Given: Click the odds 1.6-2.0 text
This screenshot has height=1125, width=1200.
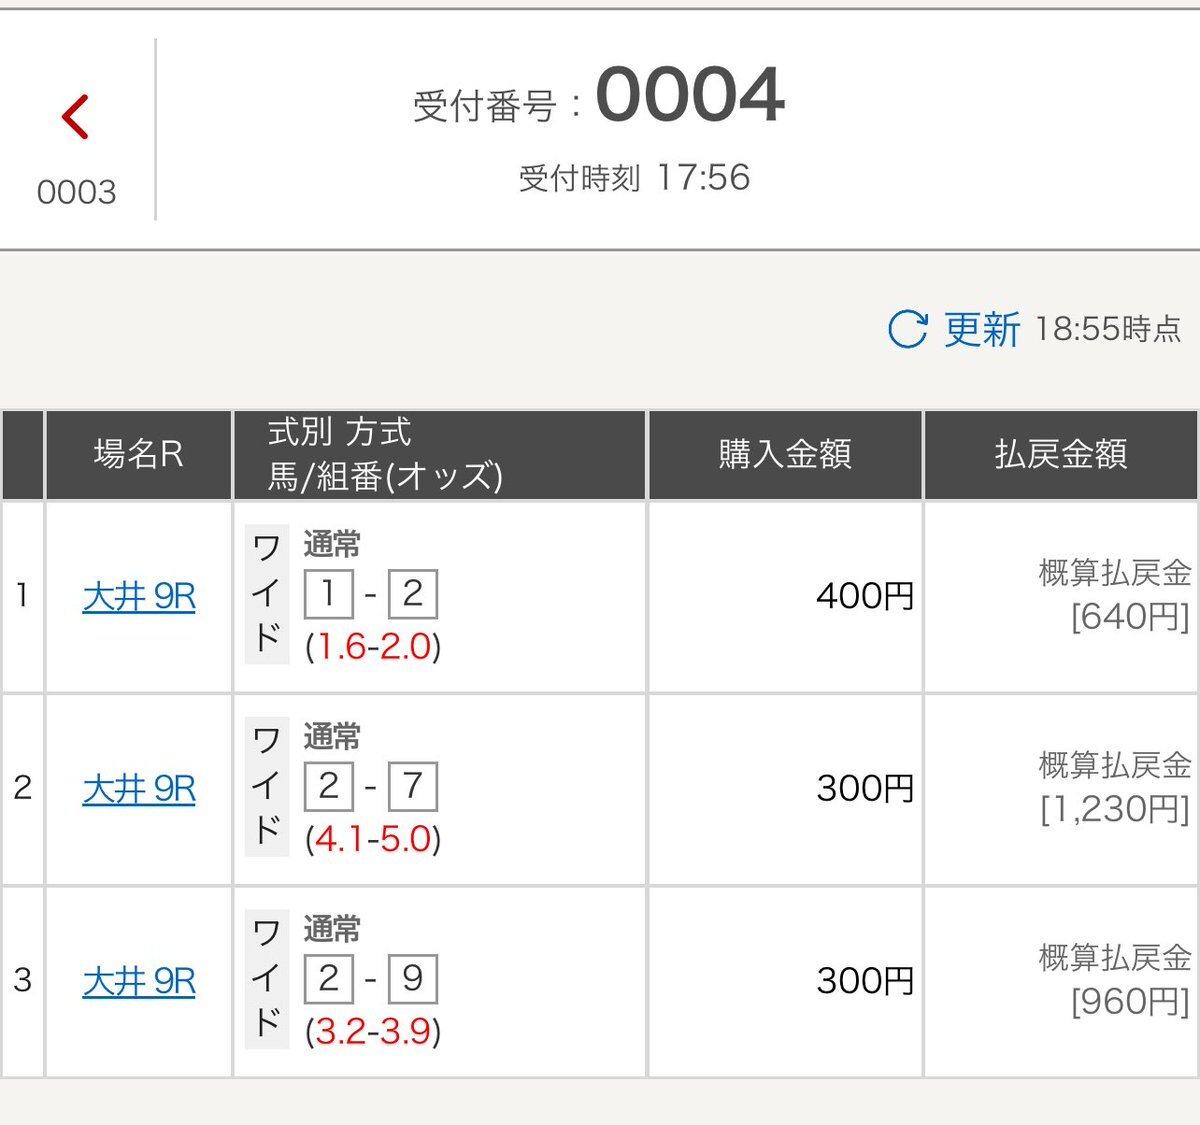Looking at the screenshot, I should click(x=373, y=646).
